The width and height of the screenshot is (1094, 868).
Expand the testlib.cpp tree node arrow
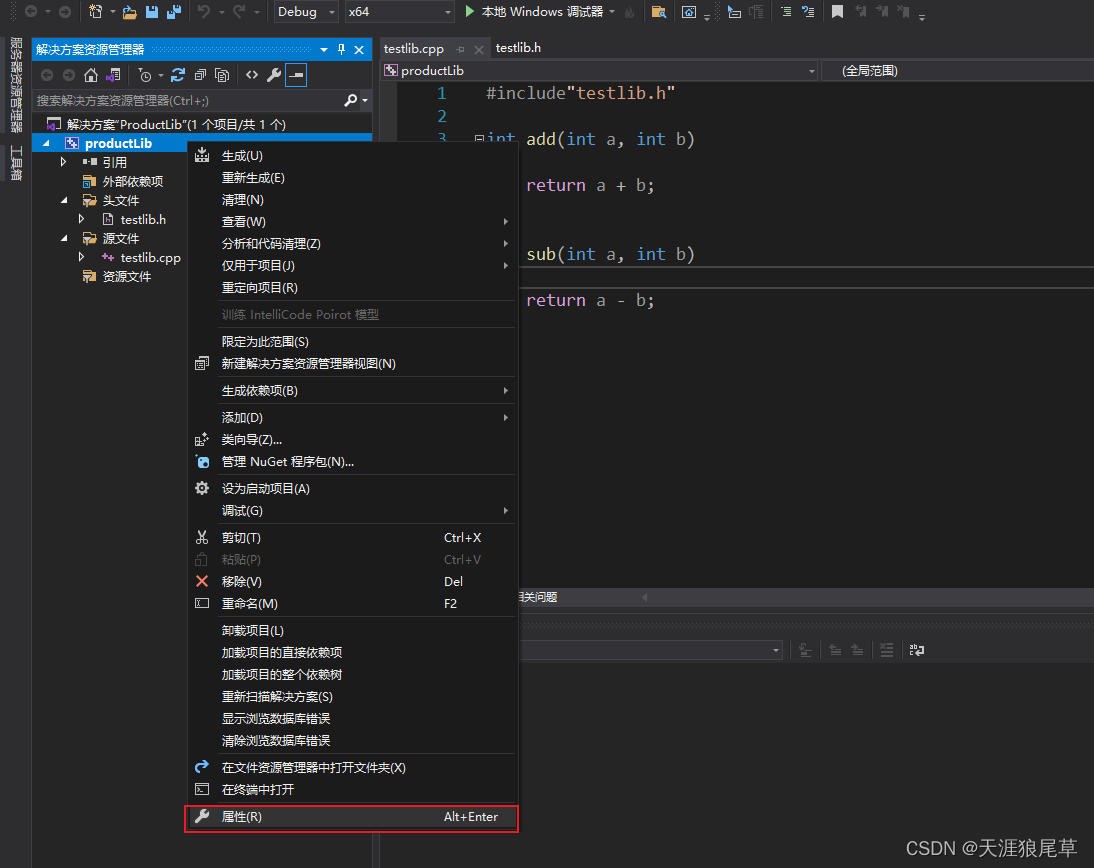(82, 257)
